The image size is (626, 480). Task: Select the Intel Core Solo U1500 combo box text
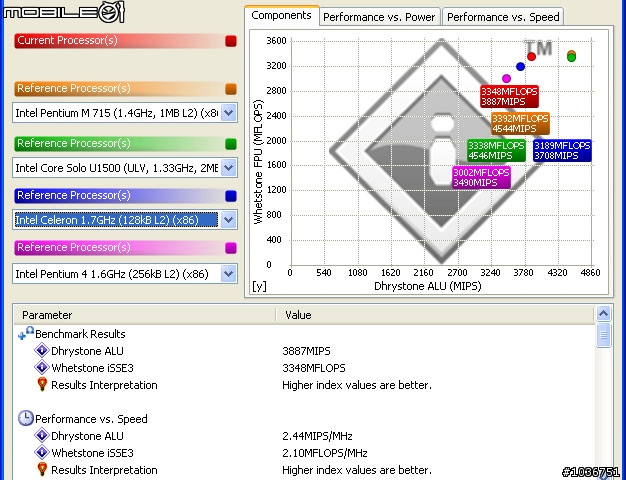coord(116,168)
